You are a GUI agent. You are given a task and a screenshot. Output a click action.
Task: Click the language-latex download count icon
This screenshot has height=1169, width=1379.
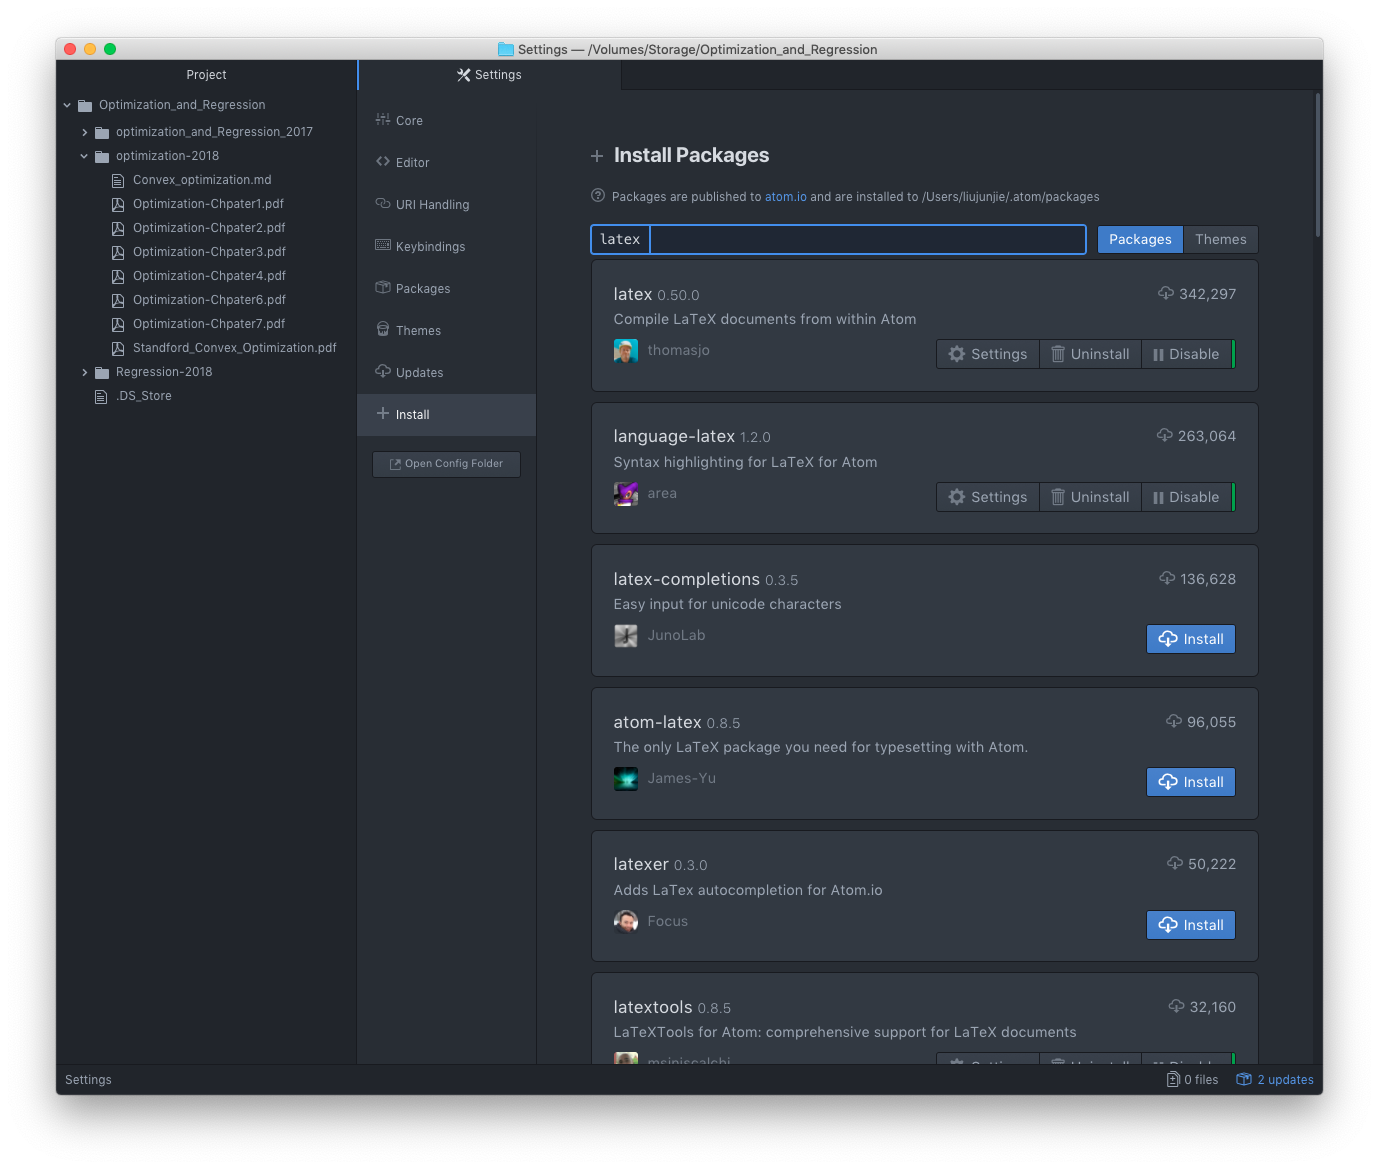point(1165,435)
